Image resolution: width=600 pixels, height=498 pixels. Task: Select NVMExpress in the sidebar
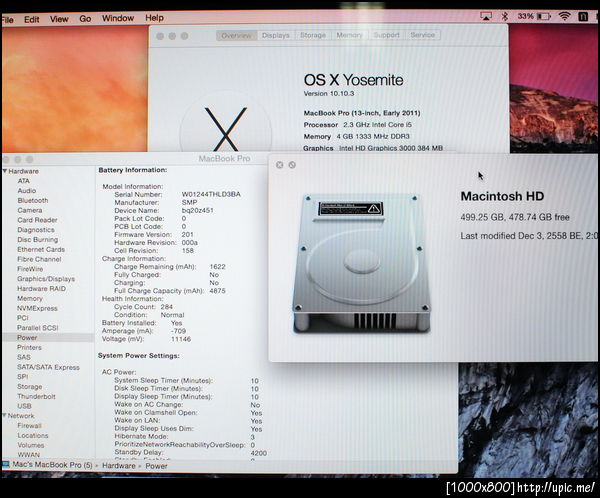(37, 308)
